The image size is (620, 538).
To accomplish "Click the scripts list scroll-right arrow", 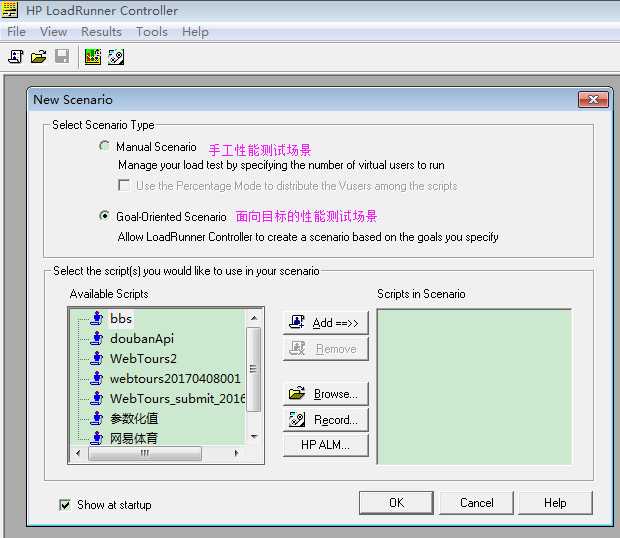I will click(236, 453).
